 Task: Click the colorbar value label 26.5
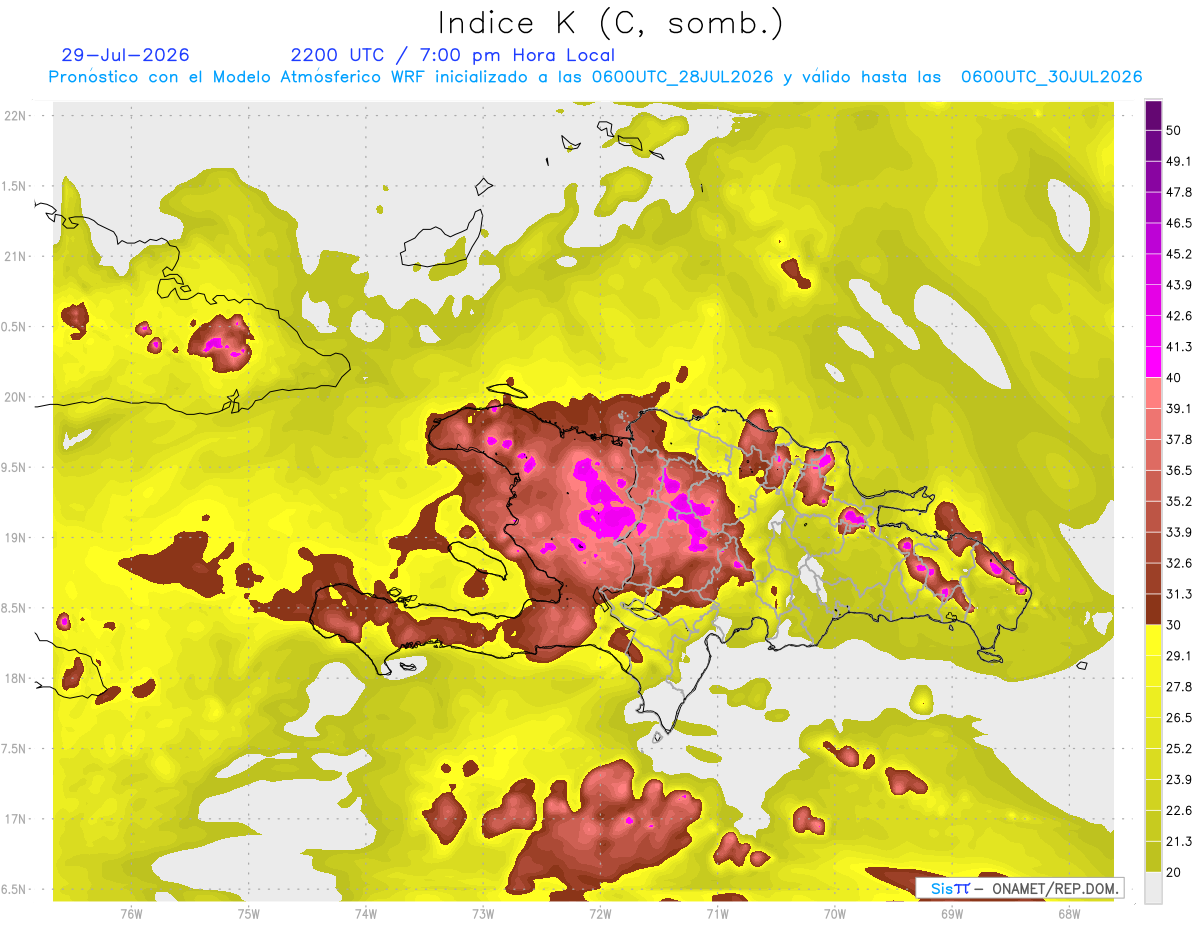click(1179, 718)
